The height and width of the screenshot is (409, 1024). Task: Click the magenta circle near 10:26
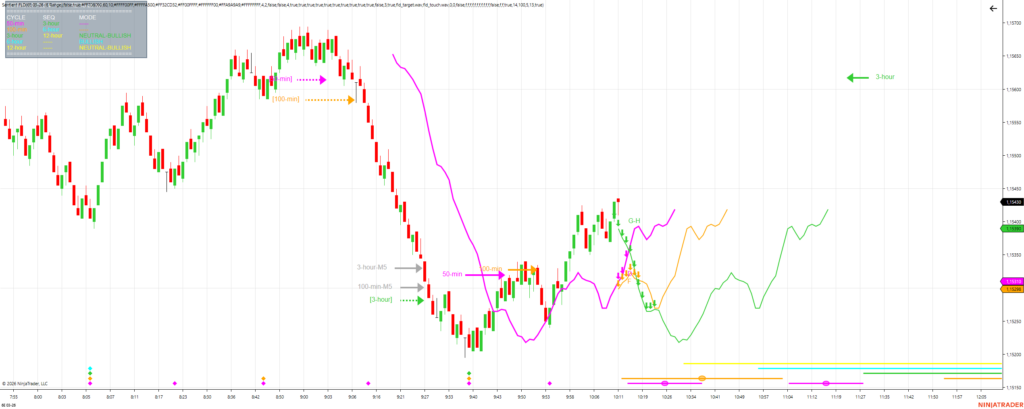pos(665,384)
